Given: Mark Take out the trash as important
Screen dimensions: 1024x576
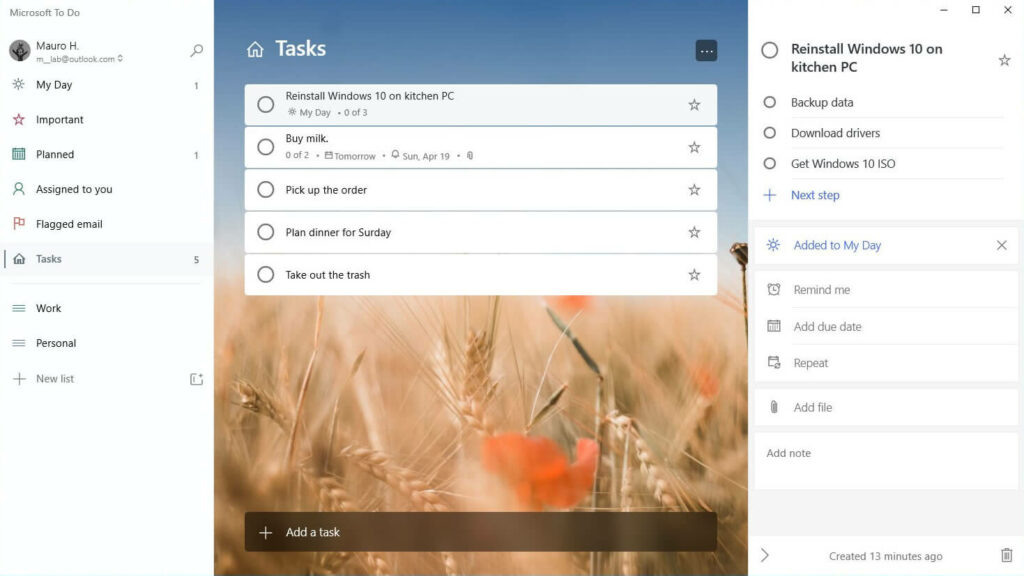Looking at the screenshot, I should [x=694, y=275].
